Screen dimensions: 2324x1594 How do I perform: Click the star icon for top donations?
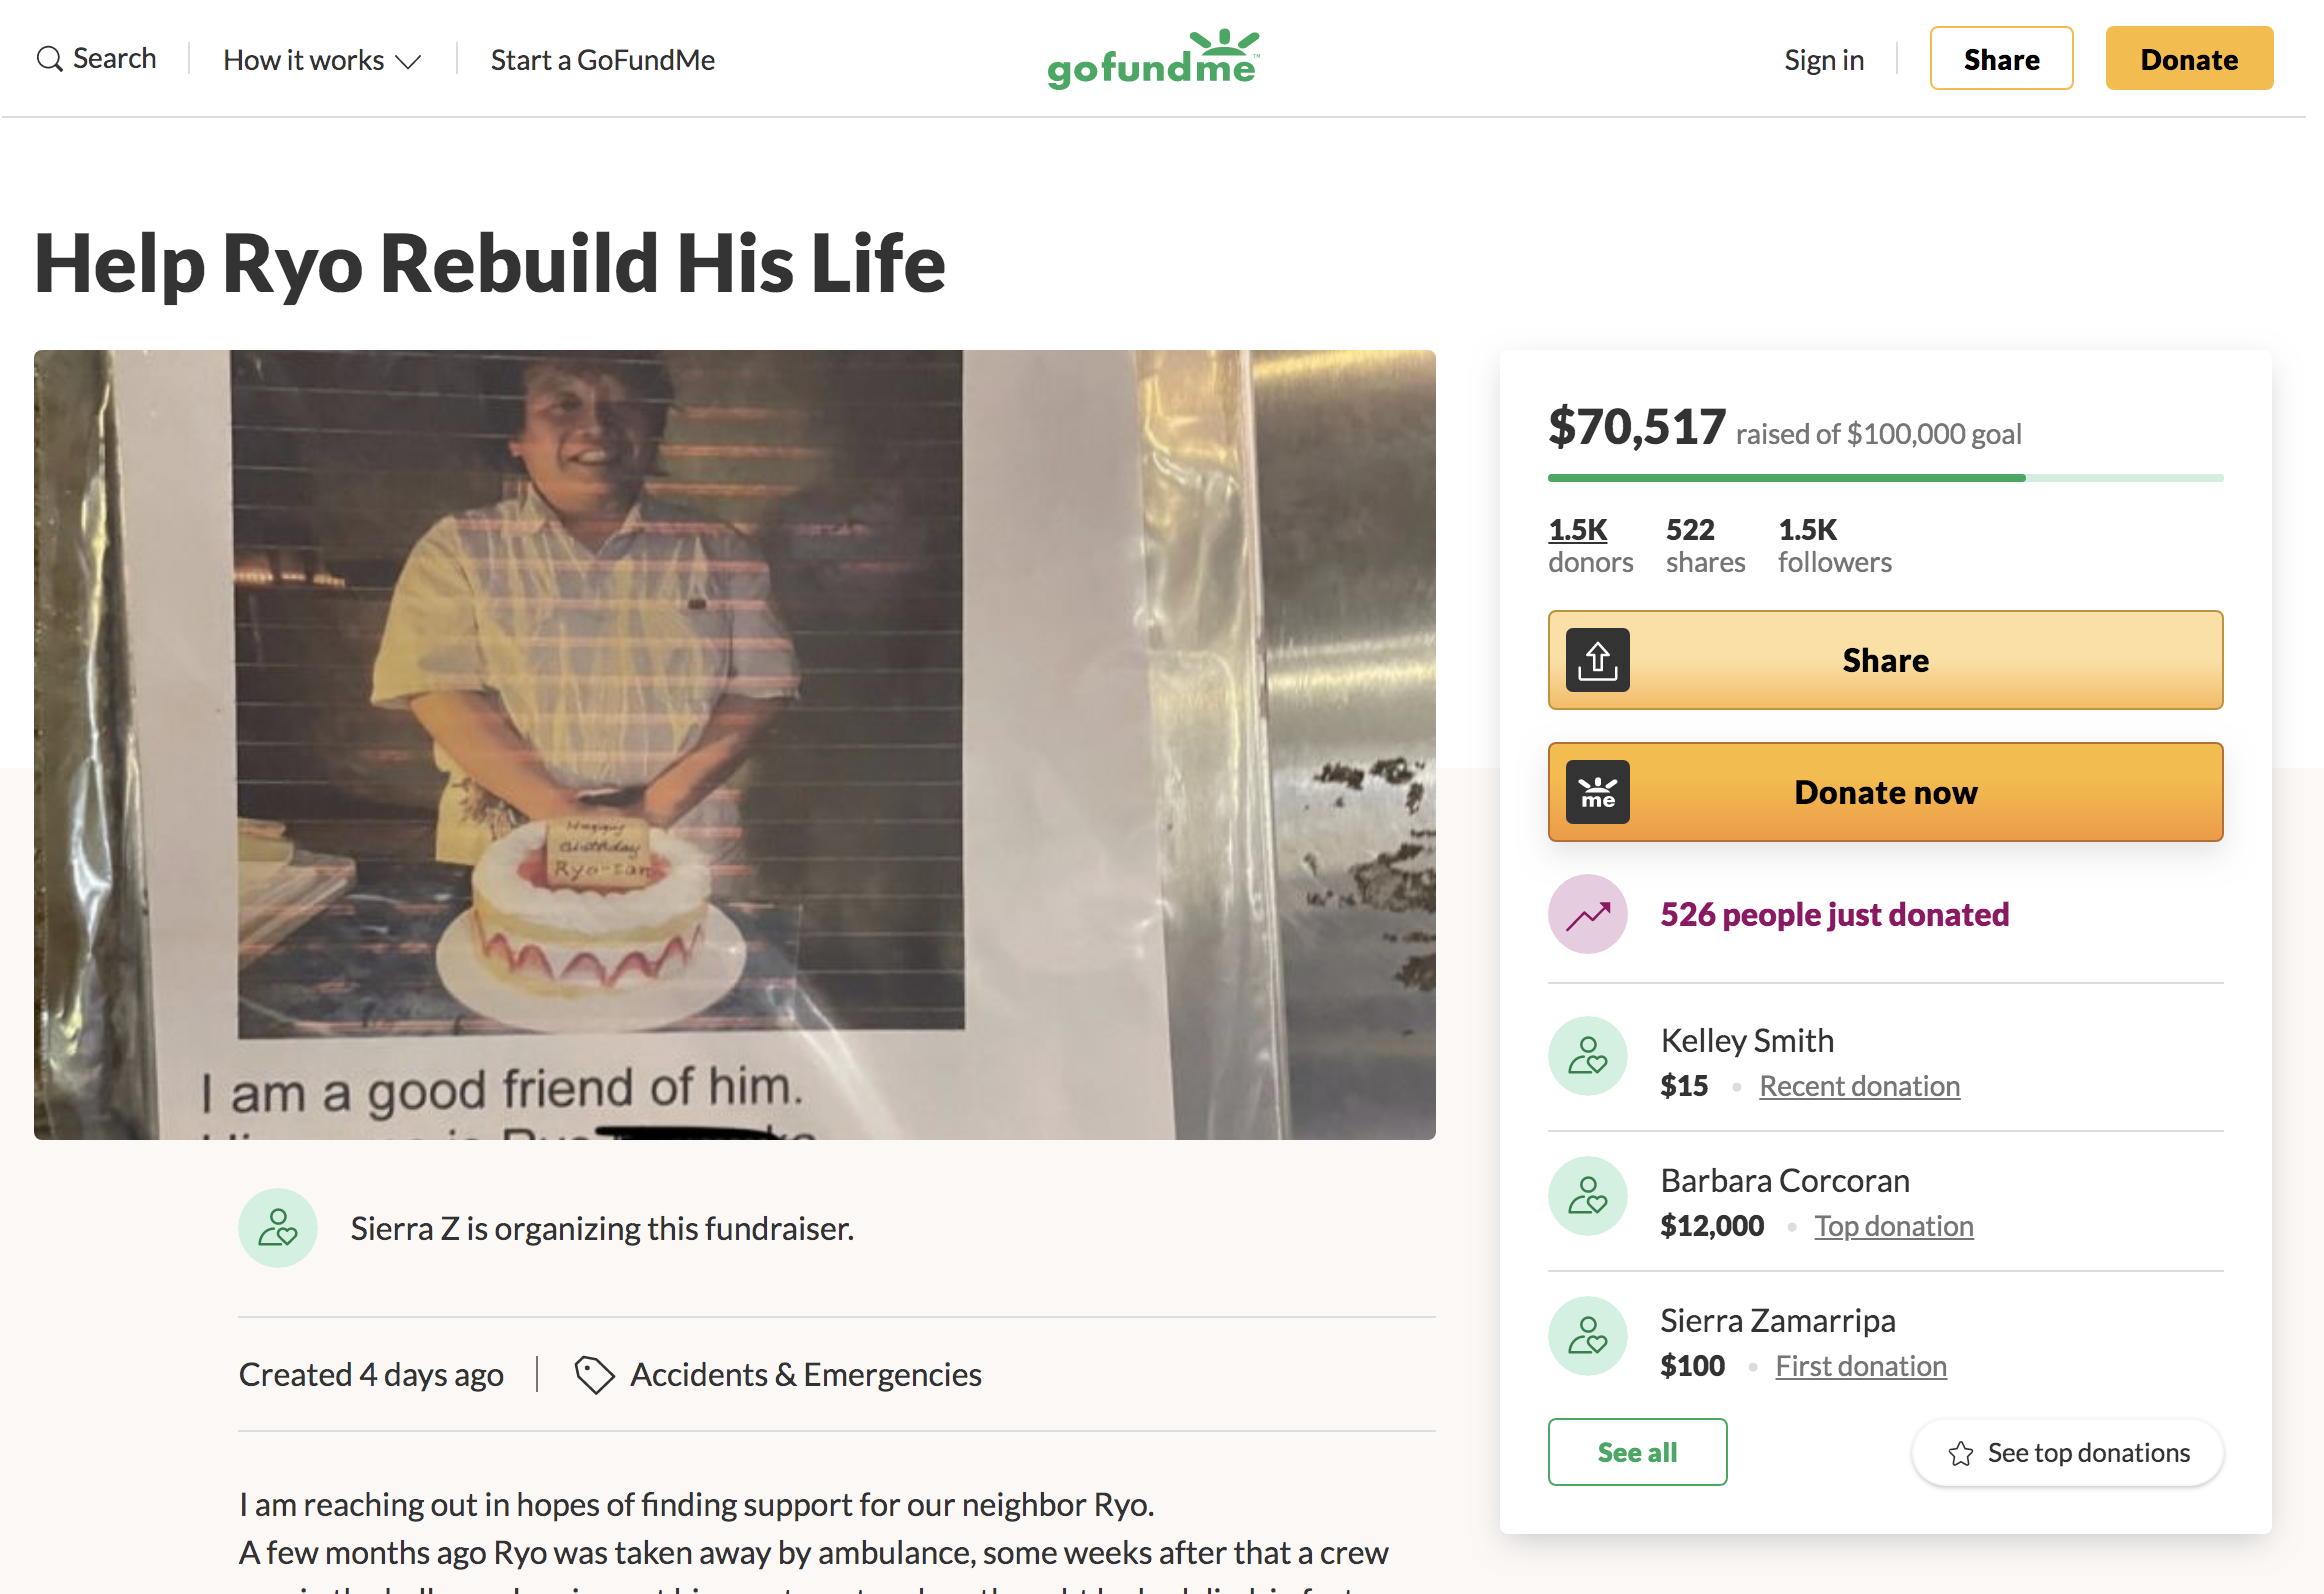pyautogui.click(x=1960, y=1453)
